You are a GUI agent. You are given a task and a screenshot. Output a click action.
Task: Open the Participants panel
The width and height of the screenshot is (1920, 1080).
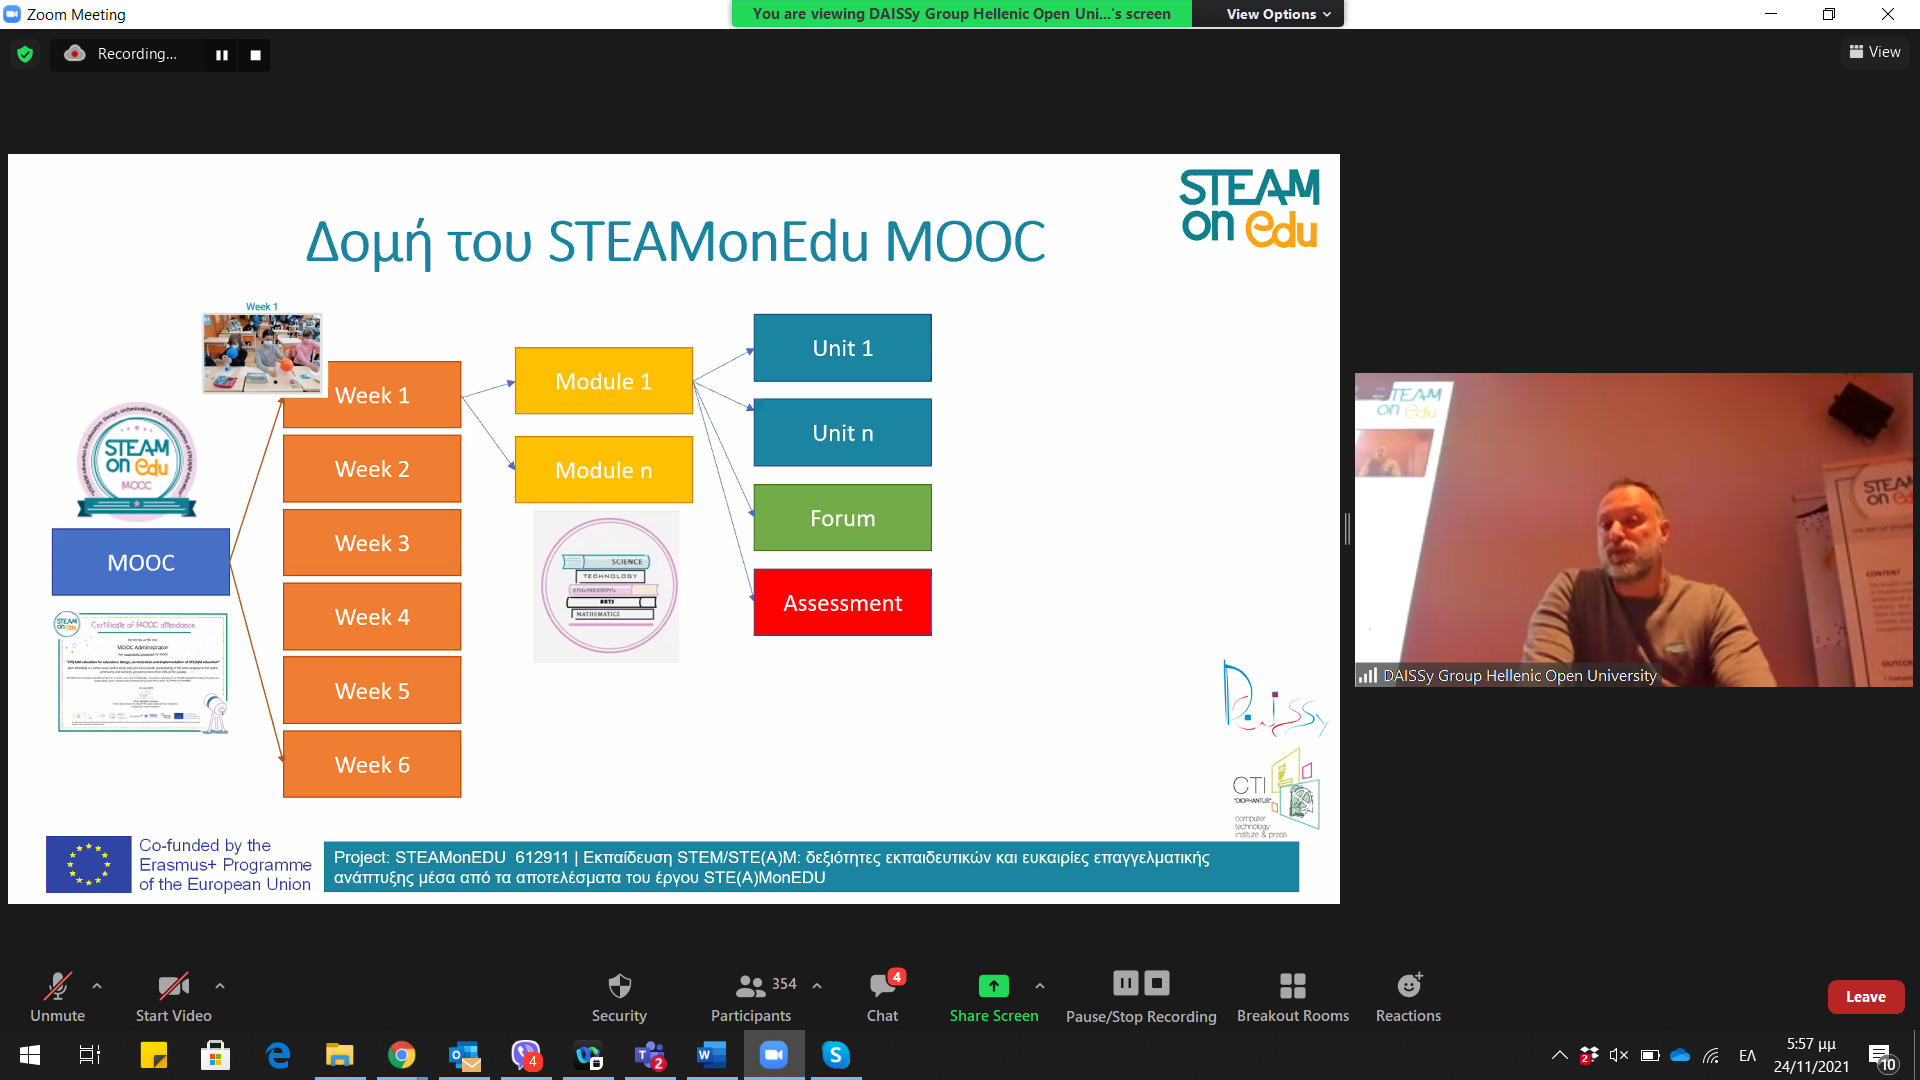click(x=751, y=986)
